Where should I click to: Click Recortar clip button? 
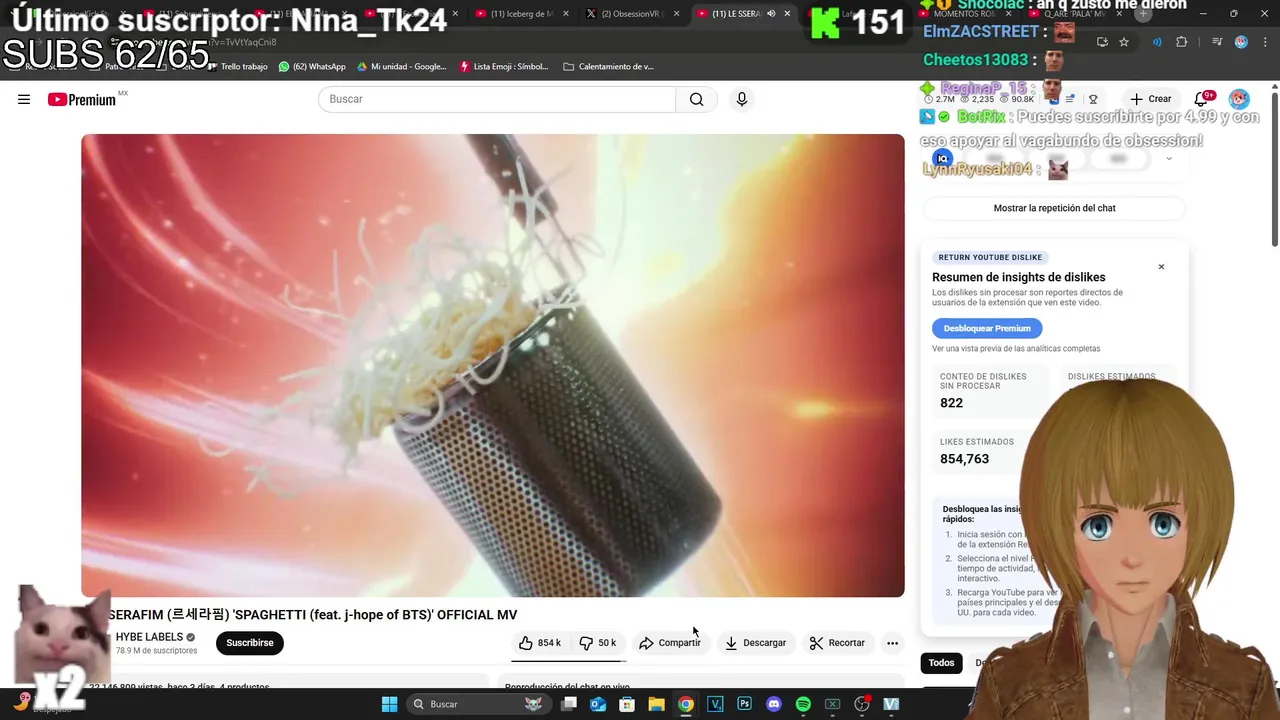pyautogui.click(x=837, y=643)
